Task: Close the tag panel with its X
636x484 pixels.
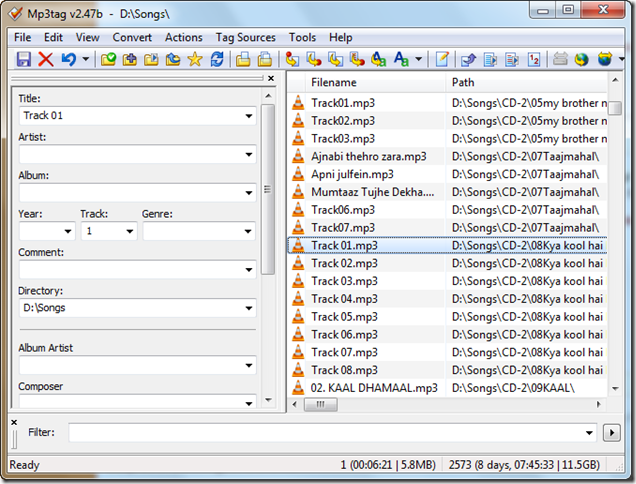Action: click(x=271, y=78)
